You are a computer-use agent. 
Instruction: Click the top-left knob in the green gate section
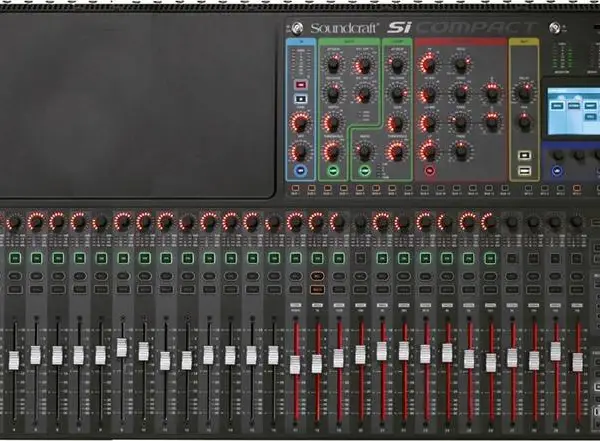[x=333, y=64]
